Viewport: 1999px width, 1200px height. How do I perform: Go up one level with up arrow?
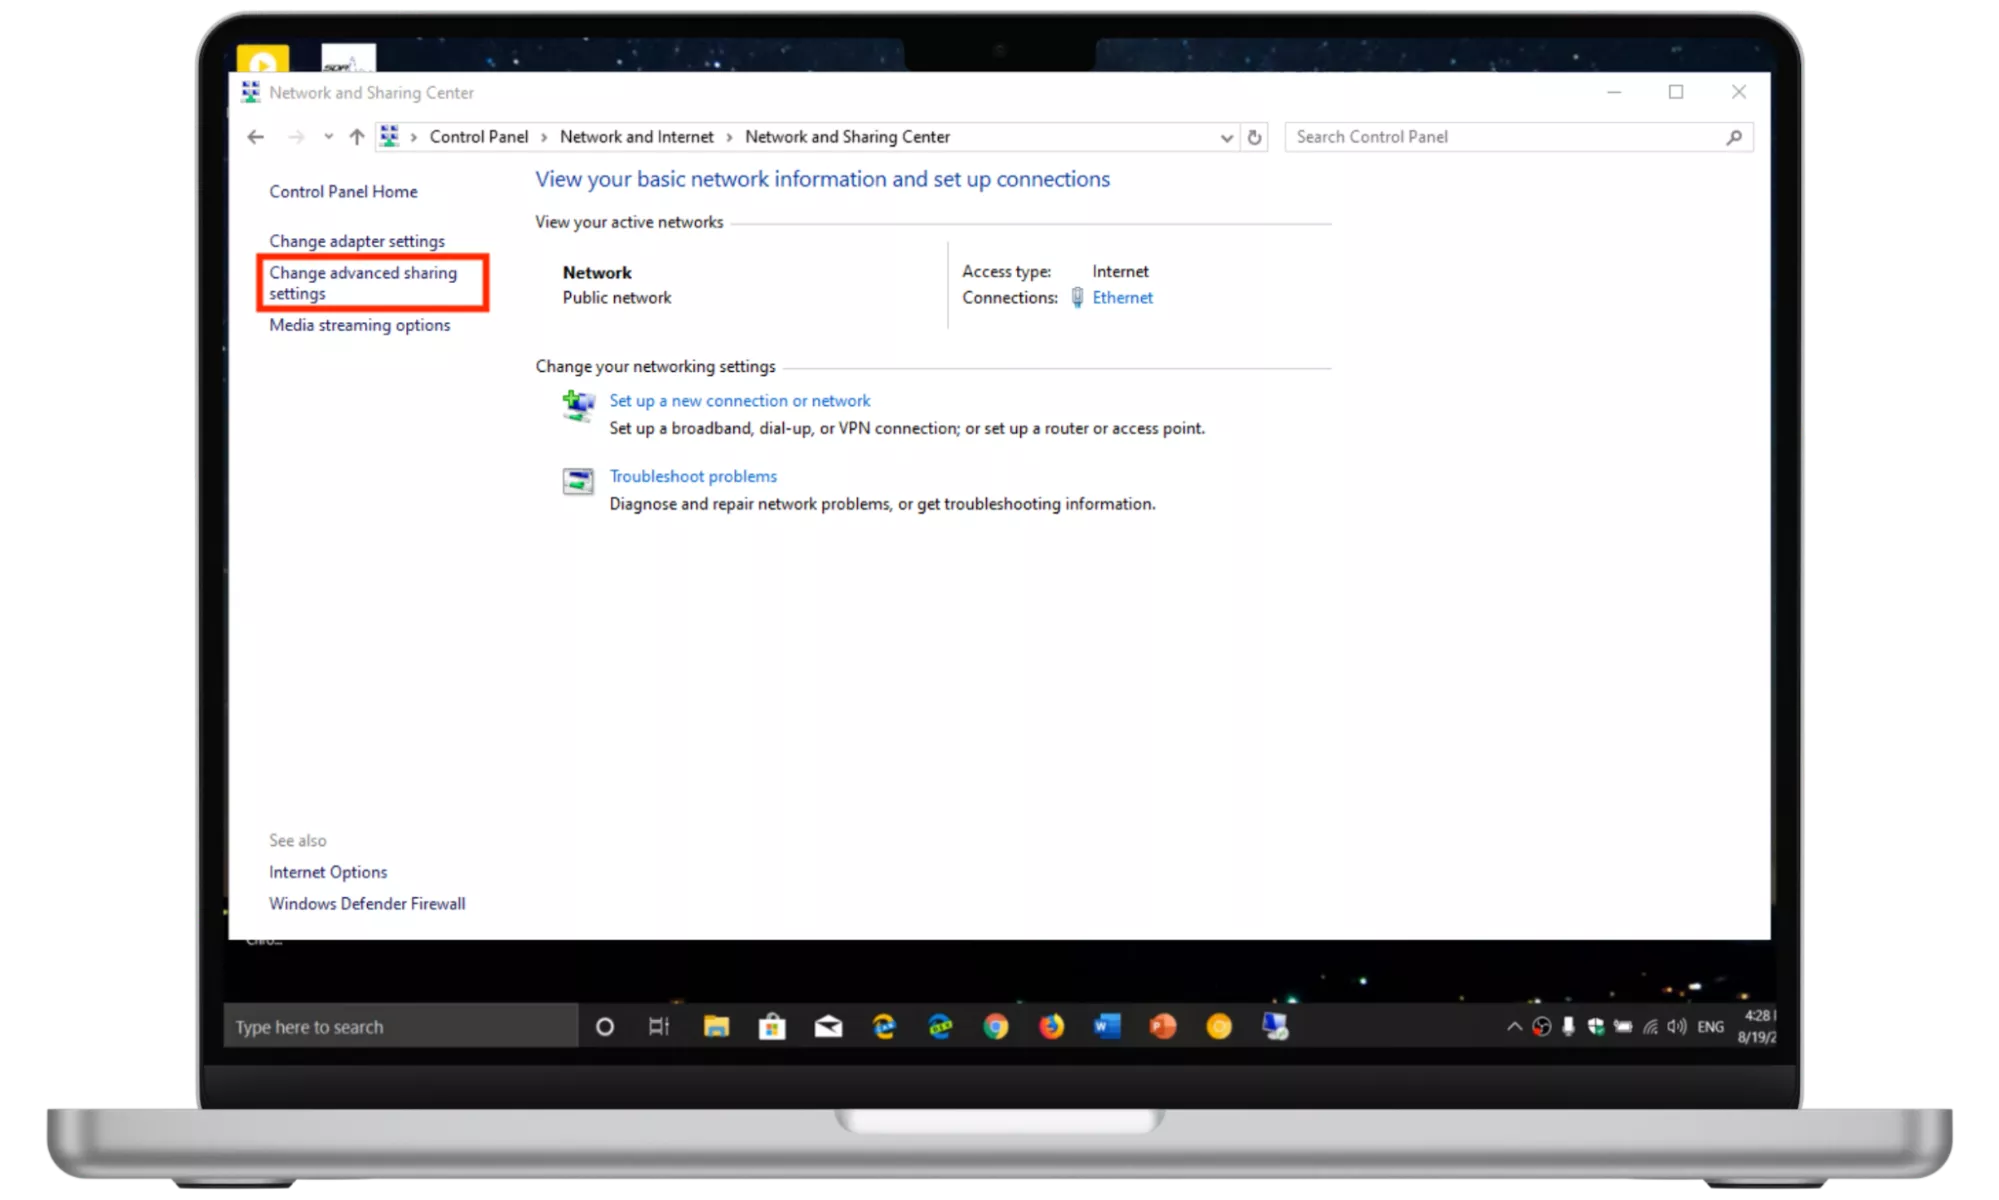(x=357, y=137)
